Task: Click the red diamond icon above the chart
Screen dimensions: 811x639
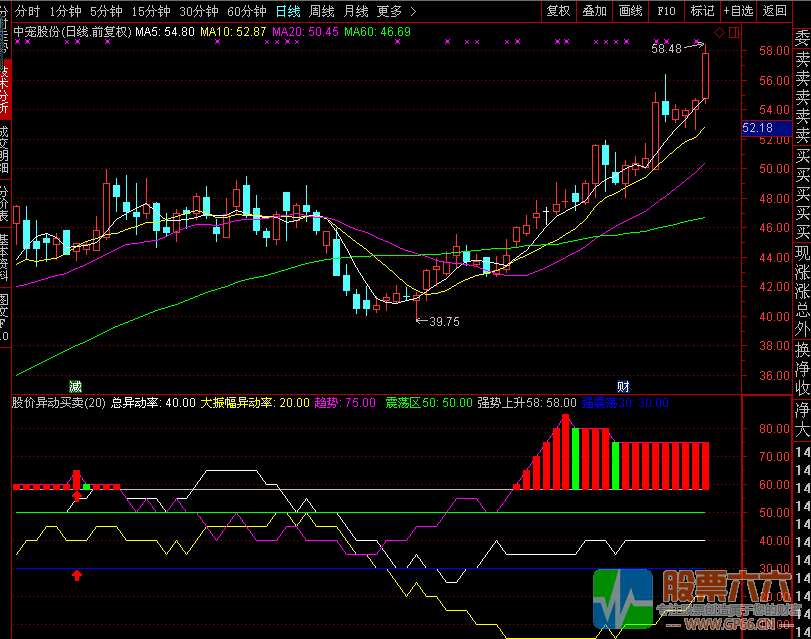Action: click(719, 33)
